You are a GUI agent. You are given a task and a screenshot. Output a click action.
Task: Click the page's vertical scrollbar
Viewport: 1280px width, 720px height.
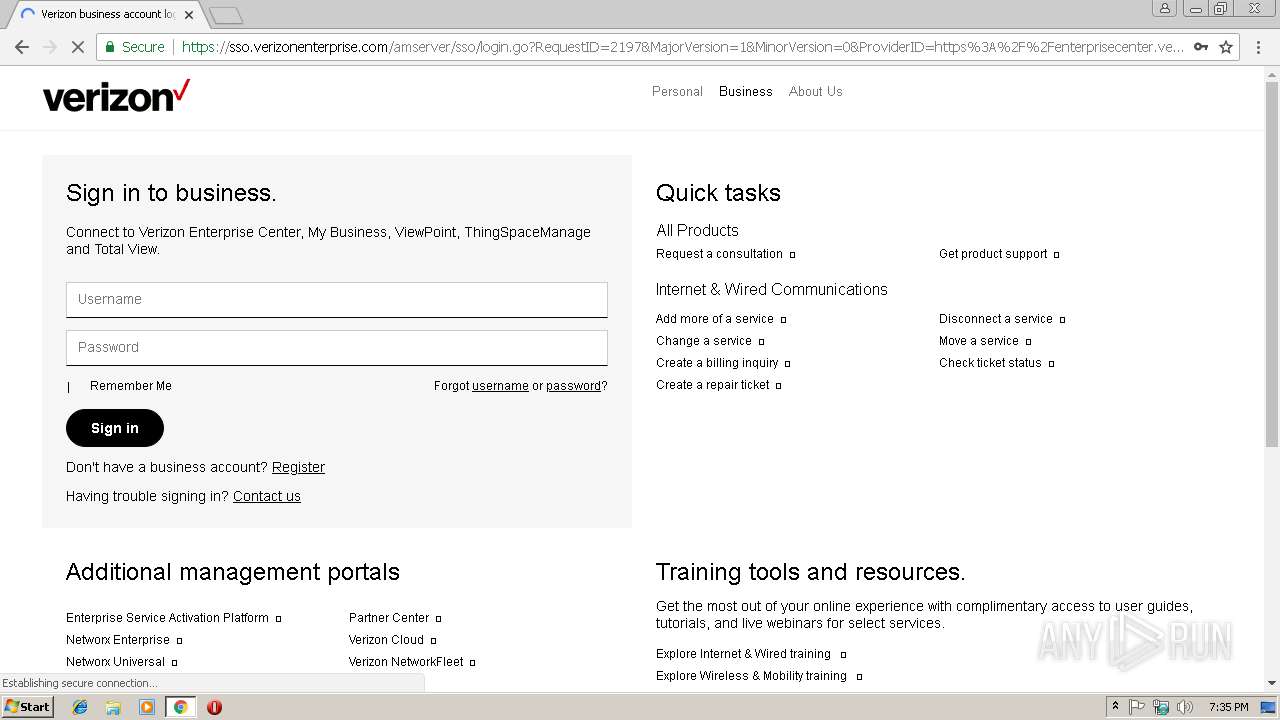tap(1272, 300)
